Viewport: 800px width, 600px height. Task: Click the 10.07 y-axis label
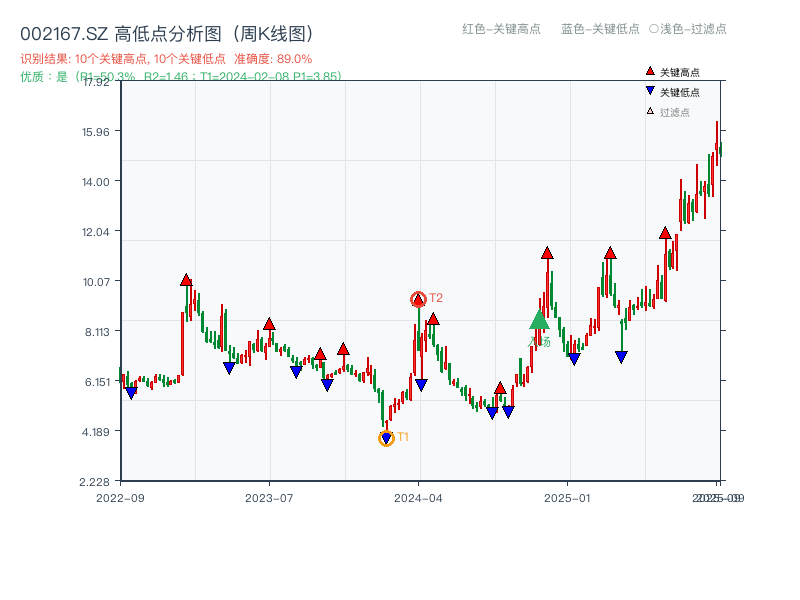pyautogui.click(x=96, y=282)
